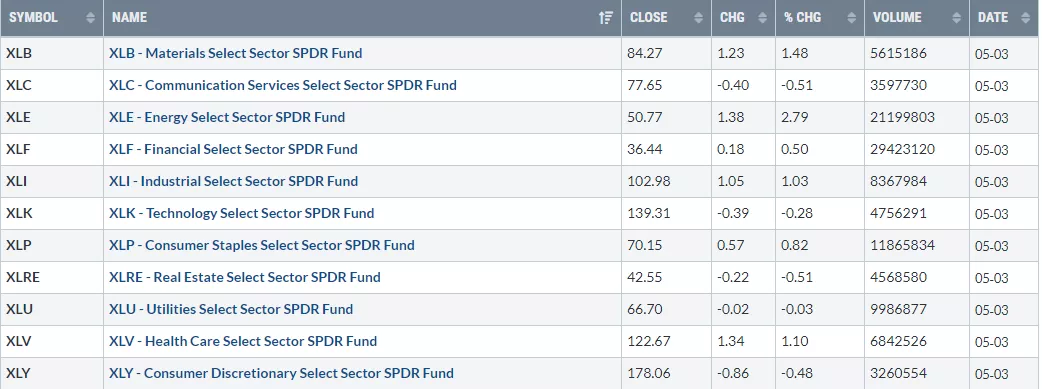Sort by VOLUME using its arrows

click(956, 18)
